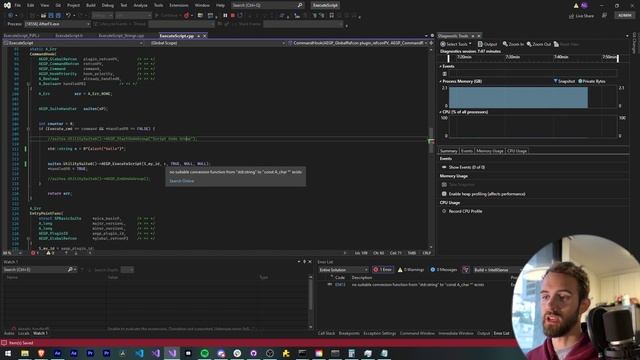Open the Windows Start menu
640x360 pixels.
(x=8, y=353)
